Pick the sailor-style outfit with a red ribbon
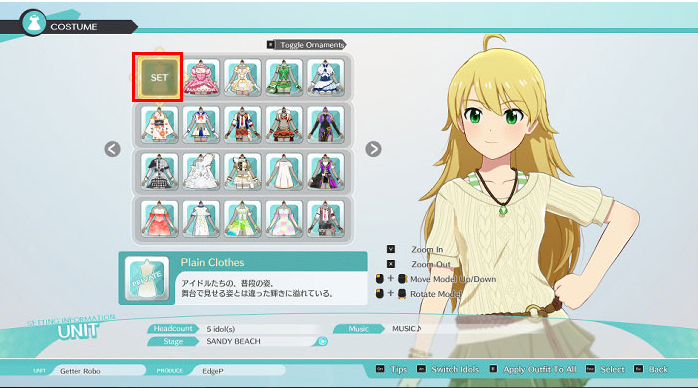Viewport: 698px width, 388px height. click(x=201, y=125)
